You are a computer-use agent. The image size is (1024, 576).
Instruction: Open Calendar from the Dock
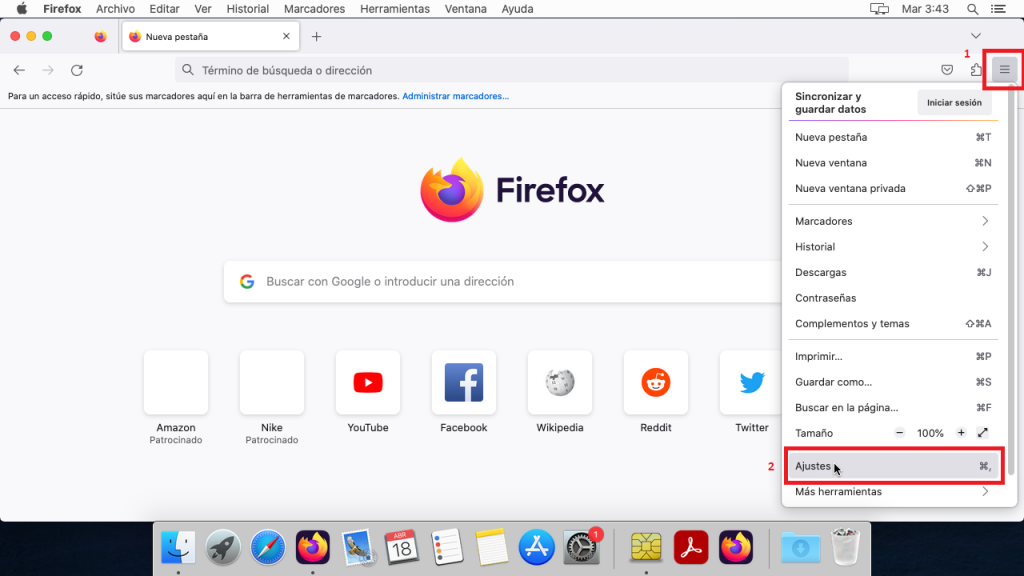(x=401, y=547)
